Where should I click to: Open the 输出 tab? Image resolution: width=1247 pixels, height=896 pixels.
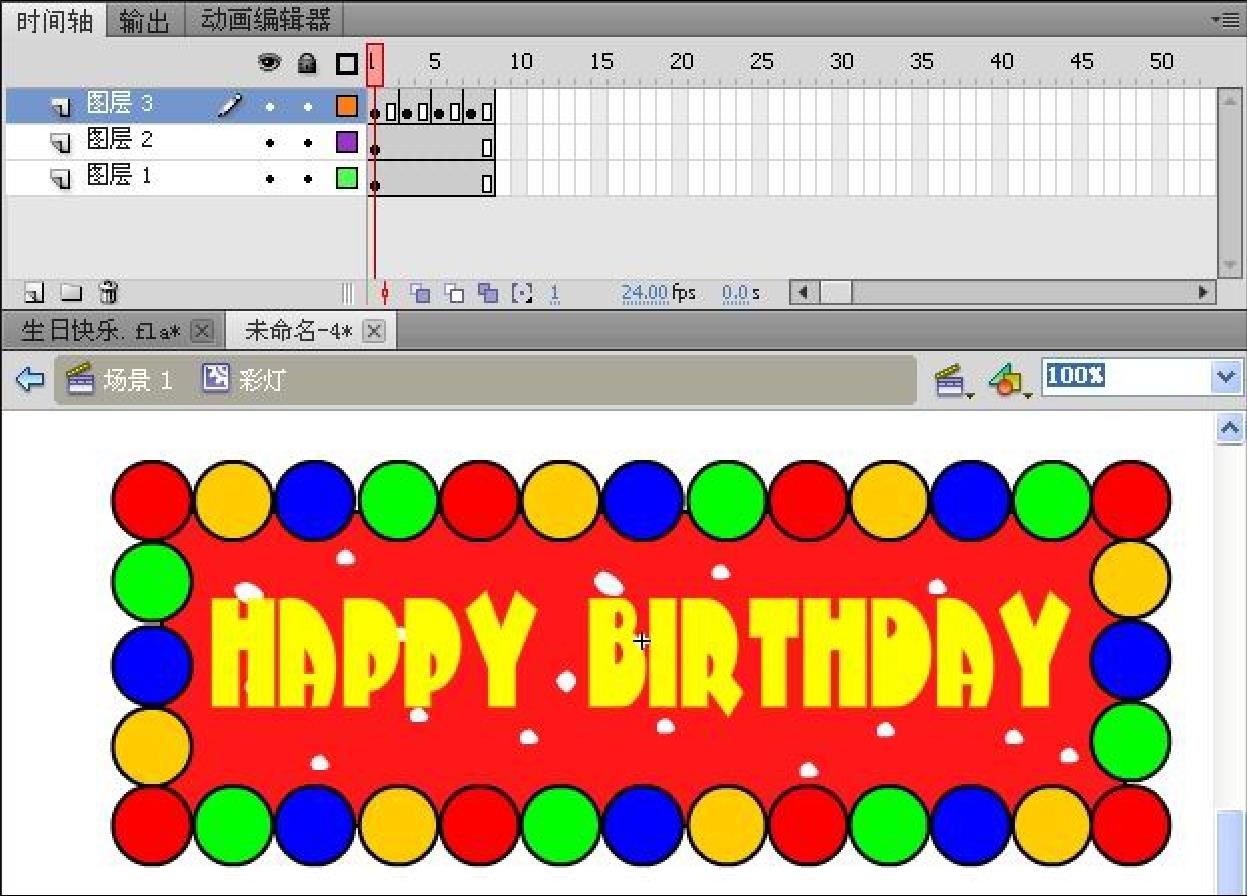pos(145,21)
